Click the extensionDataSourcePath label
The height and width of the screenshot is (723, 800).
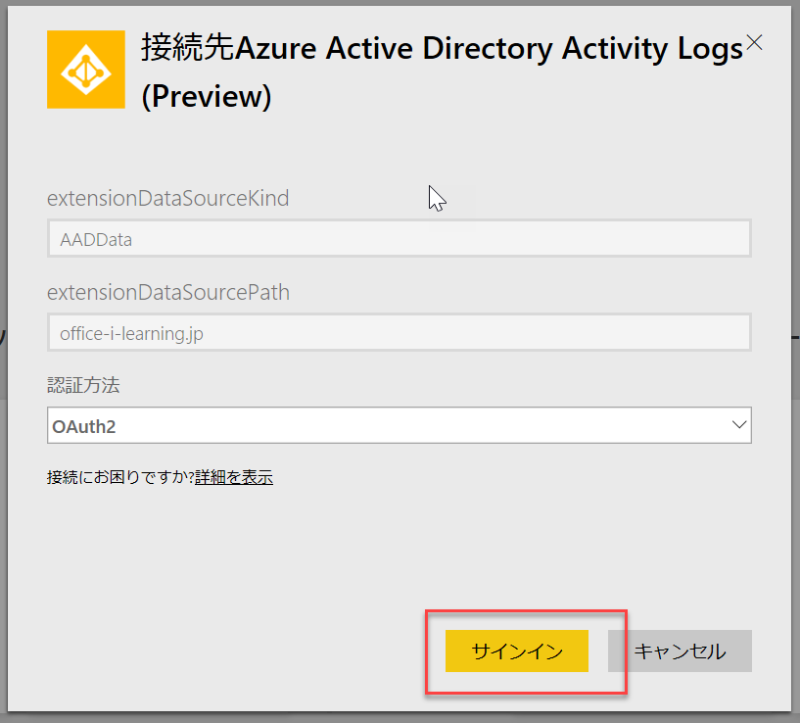(168, 293)
